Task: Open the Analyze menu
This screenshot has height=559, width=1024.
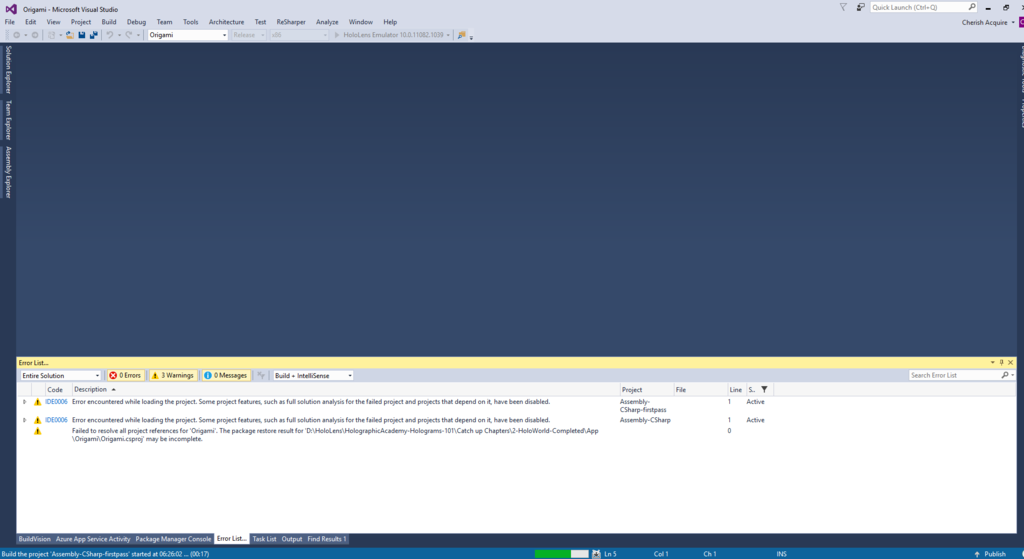Action: 327,22
